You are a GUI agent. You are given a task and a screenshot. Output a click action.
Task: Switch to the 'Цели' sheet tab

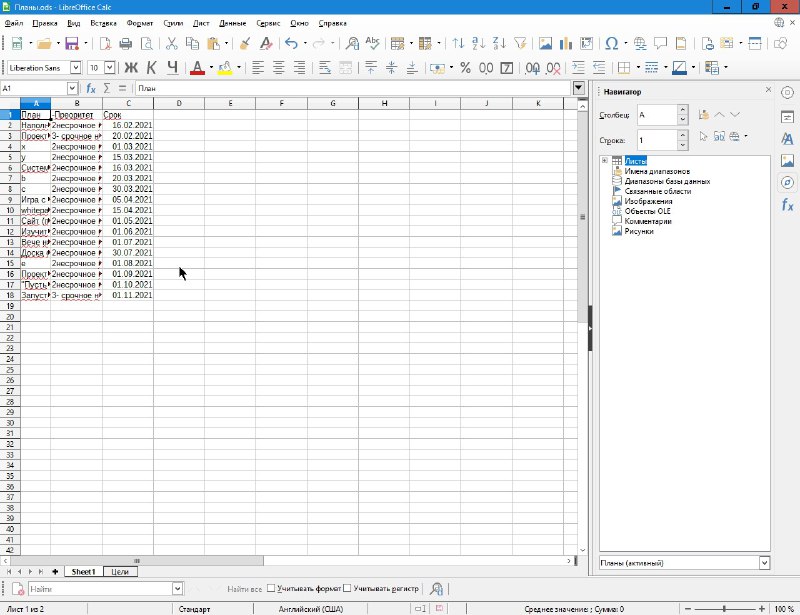119,572
